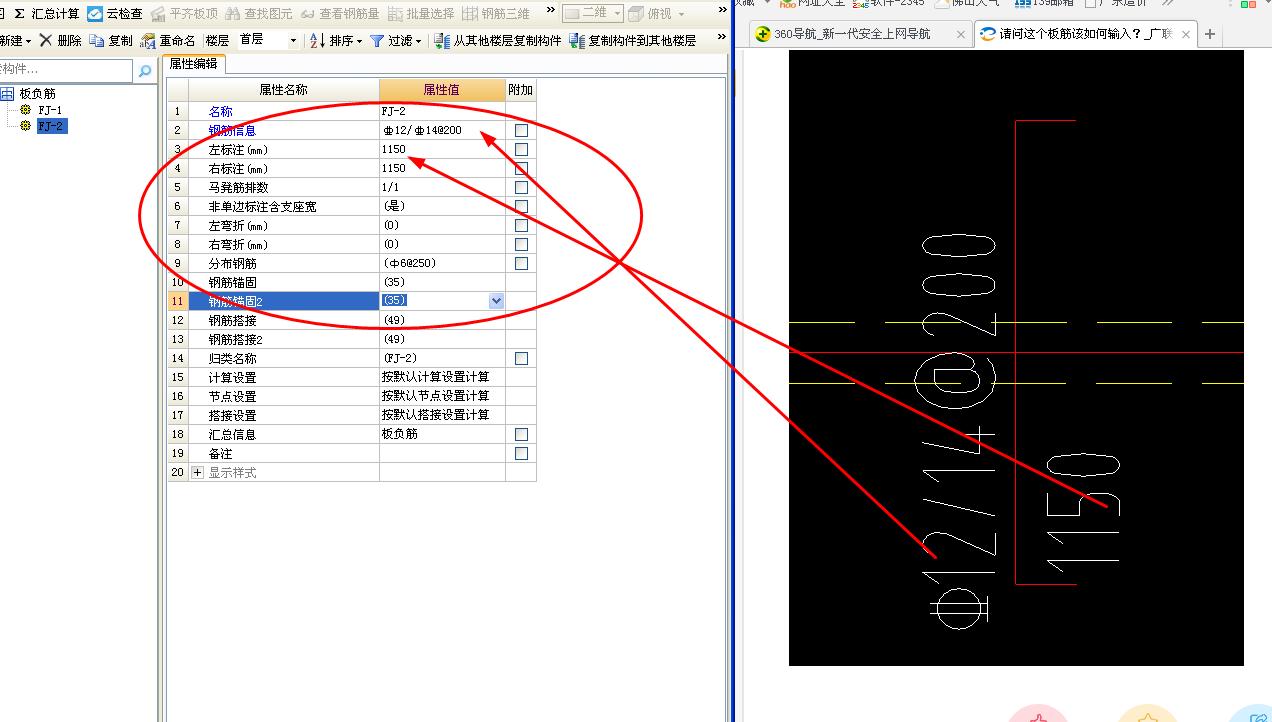Tick the 左弯折 row checkbox

pos(521,226)
